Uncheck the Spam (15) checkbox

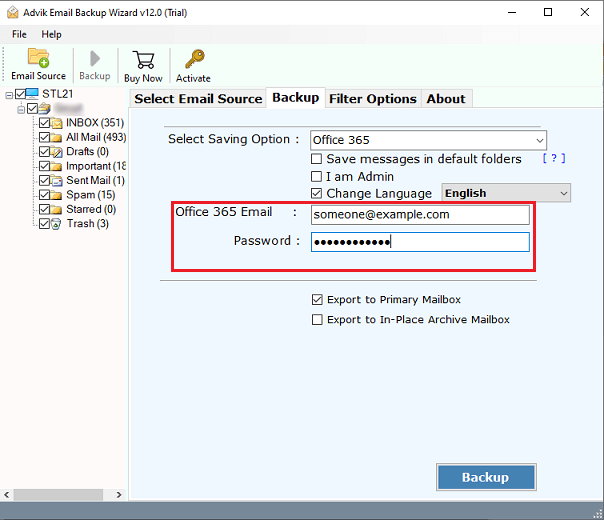pos(44,195)
